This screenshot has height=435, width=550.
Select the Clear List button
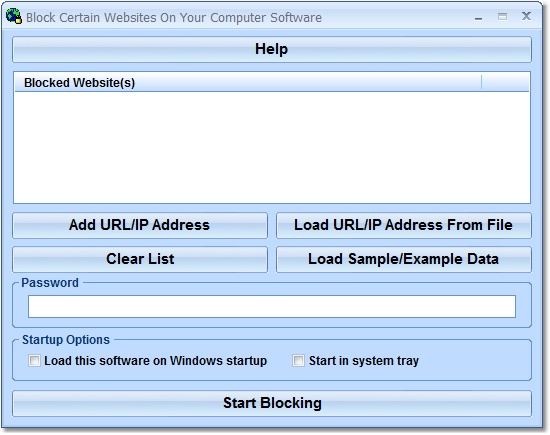140,259
